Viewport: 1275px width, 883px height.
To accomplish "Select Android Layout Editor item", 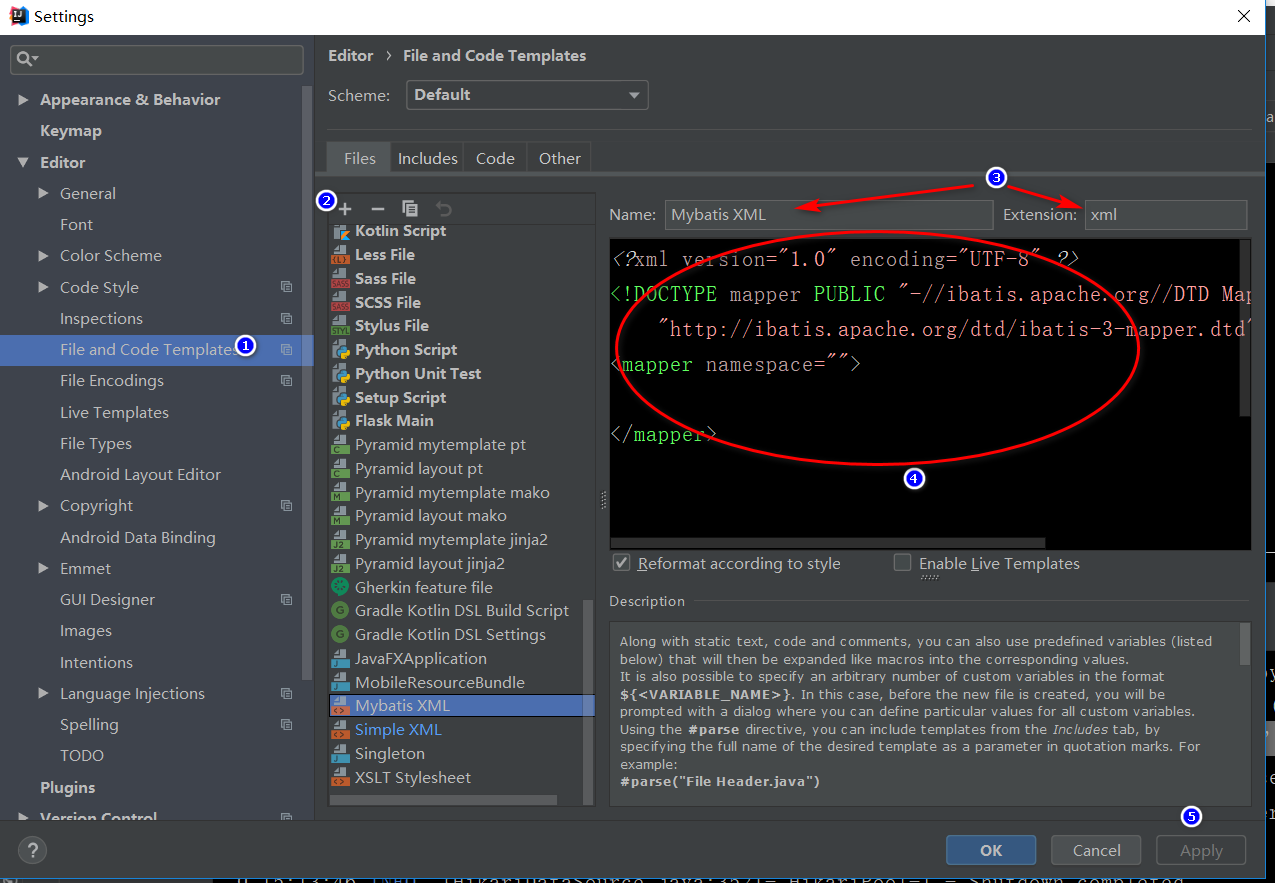I will click(140, 475).
